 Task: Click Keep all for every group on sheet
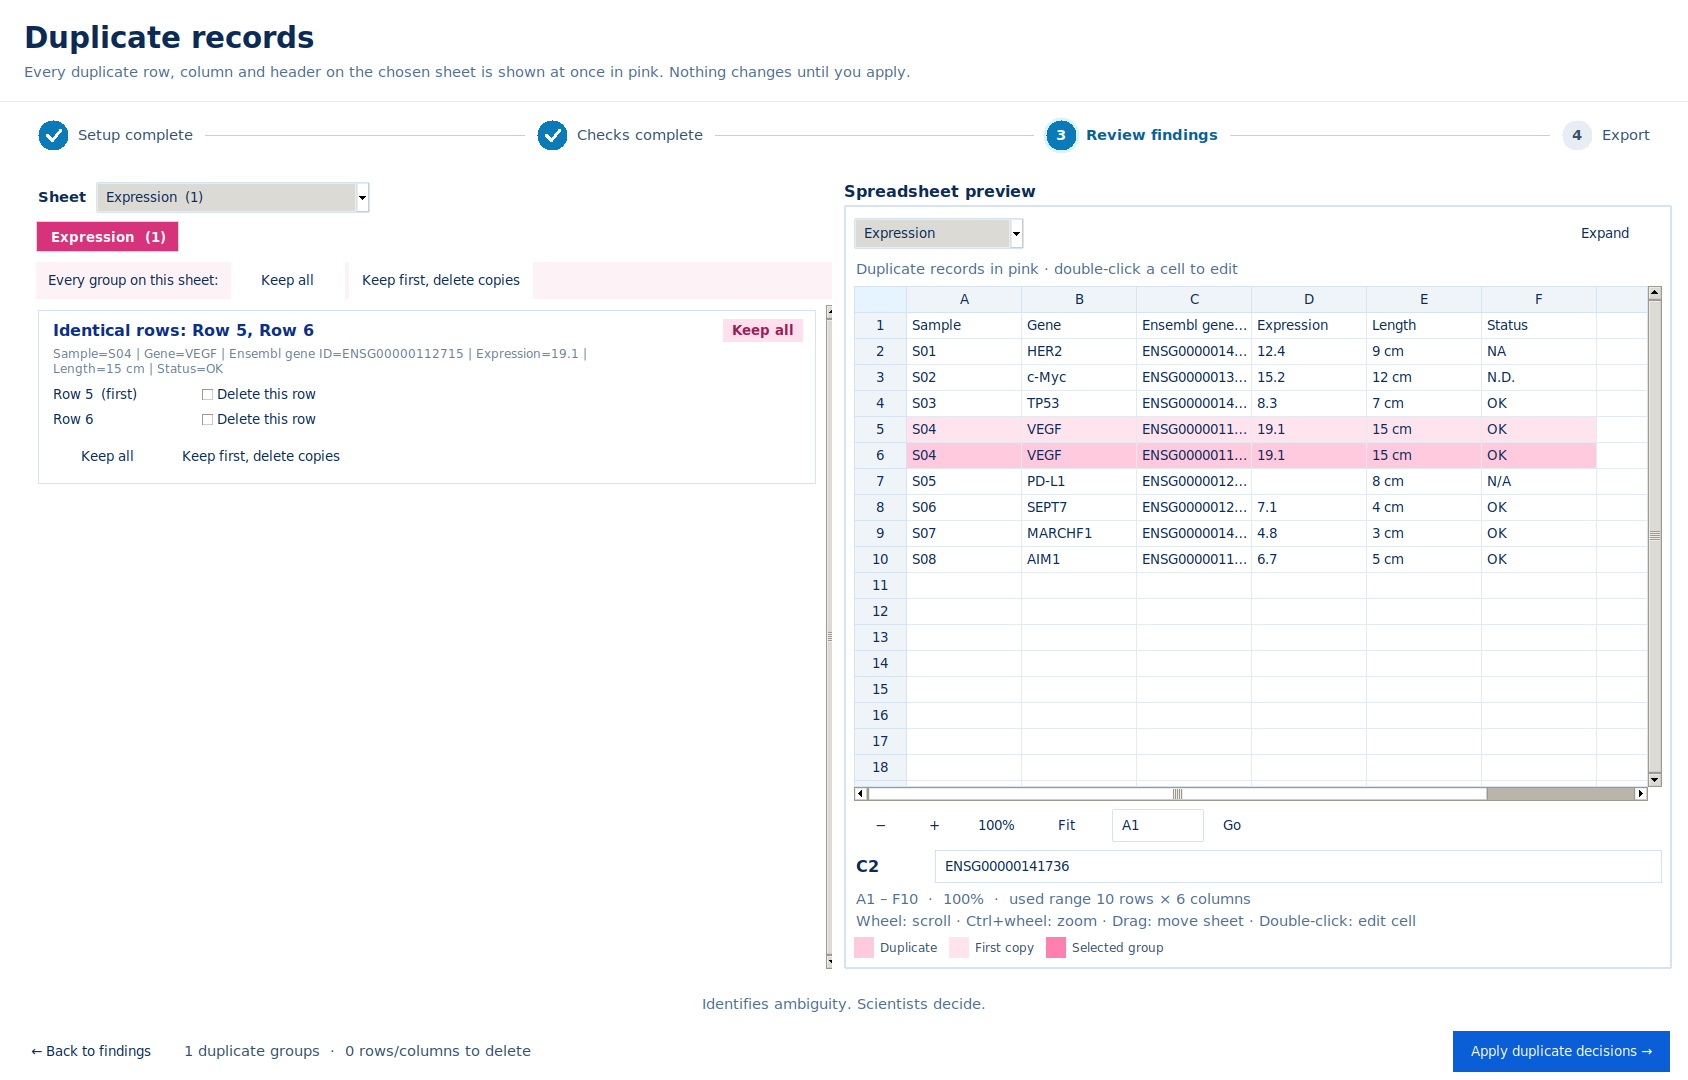[287, 280]
